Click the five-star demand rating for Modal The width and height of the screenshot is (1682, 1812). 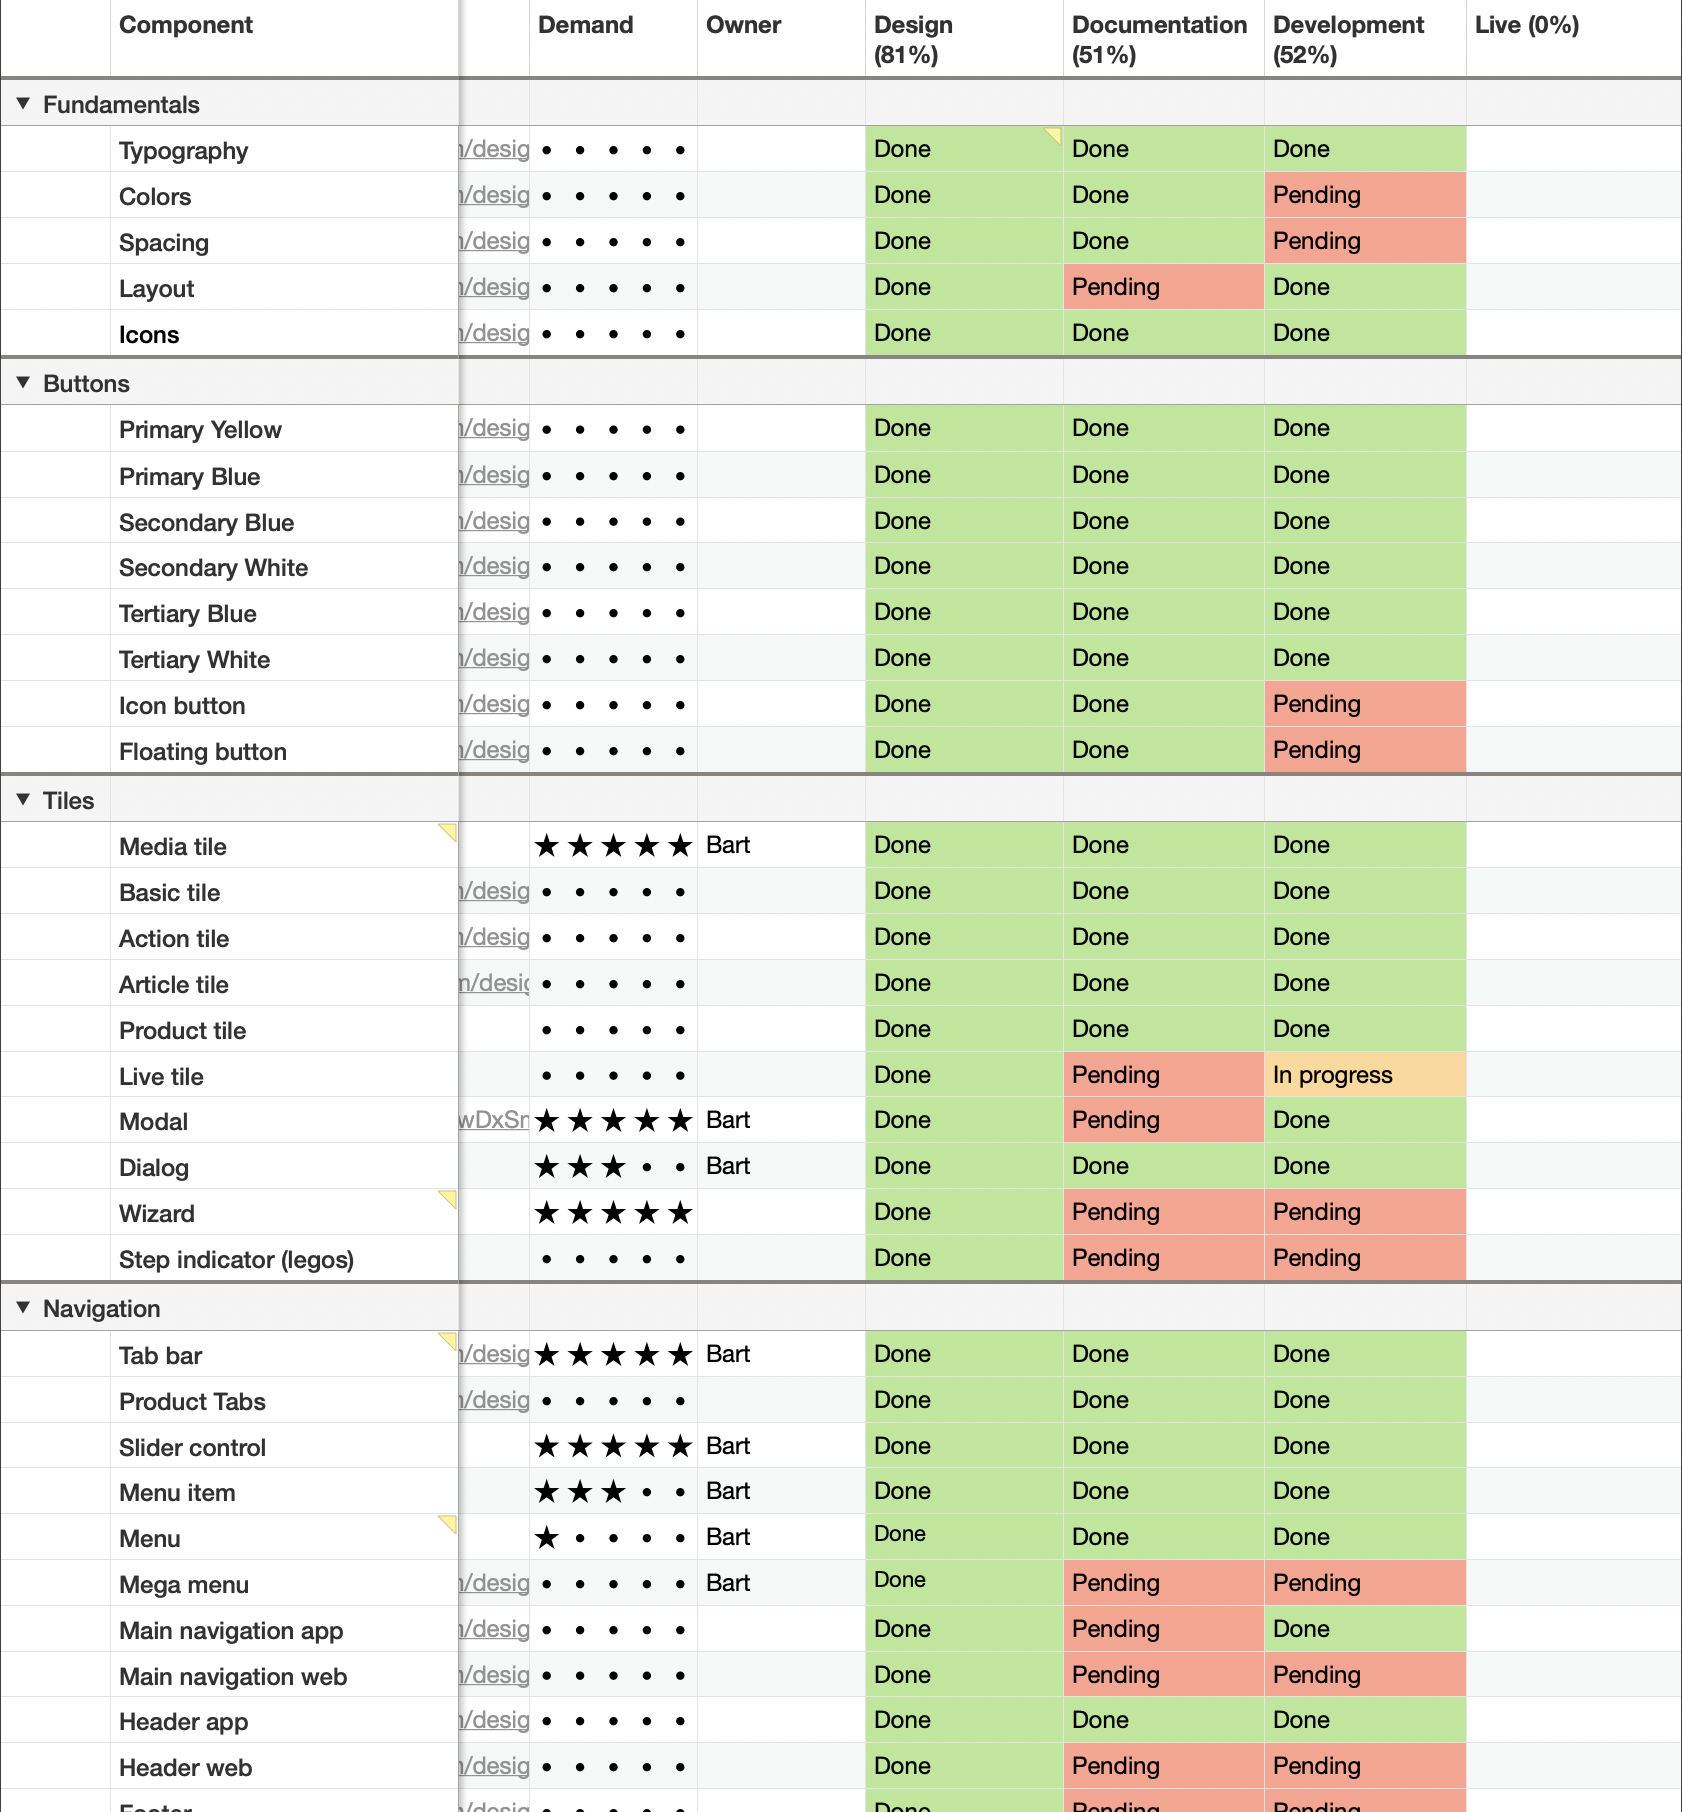(613, 1121)
